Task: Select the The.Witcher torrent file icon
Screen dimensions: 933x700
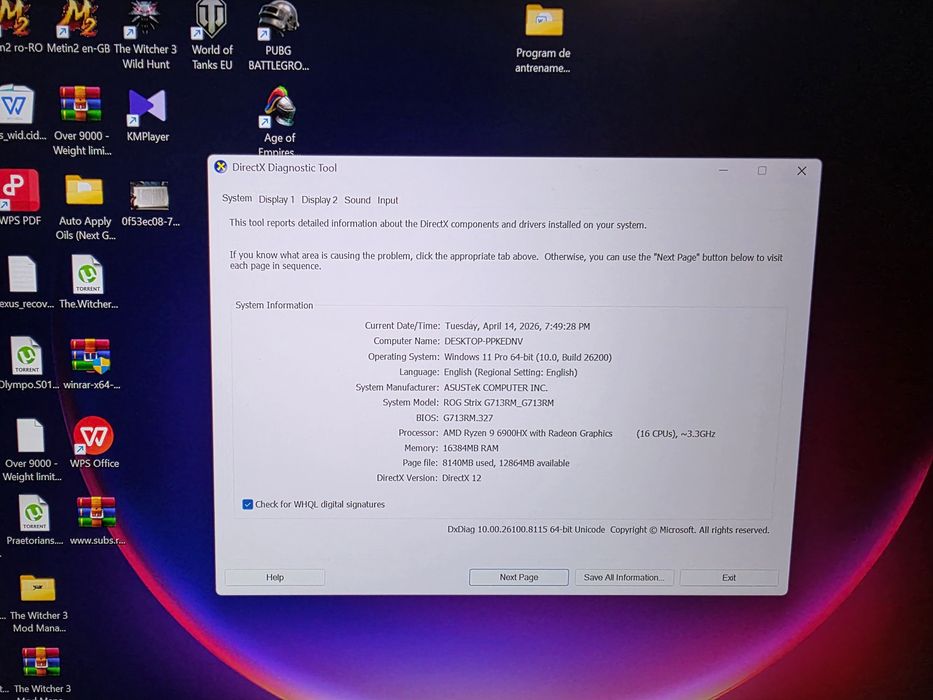Action: (x=88, y=282)
